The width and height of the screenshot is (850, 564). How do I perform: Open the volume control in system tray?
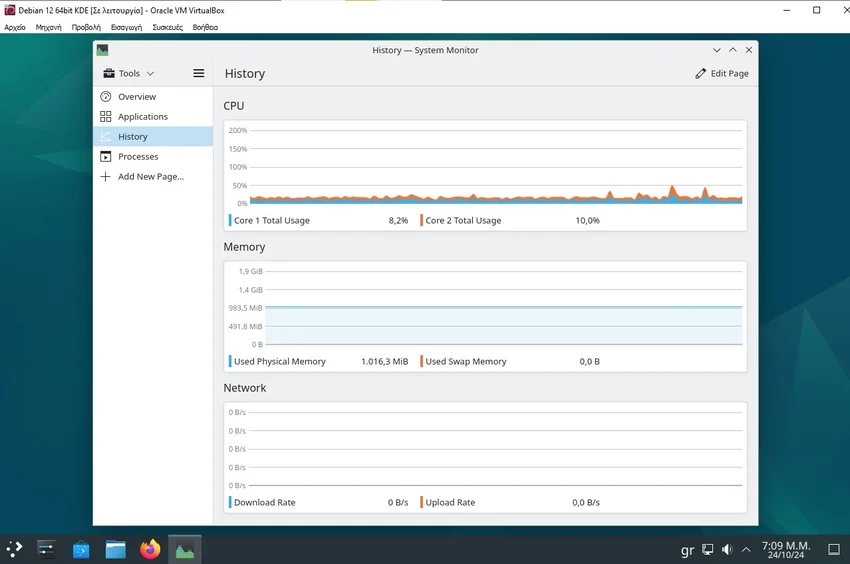tap(727, 549)
